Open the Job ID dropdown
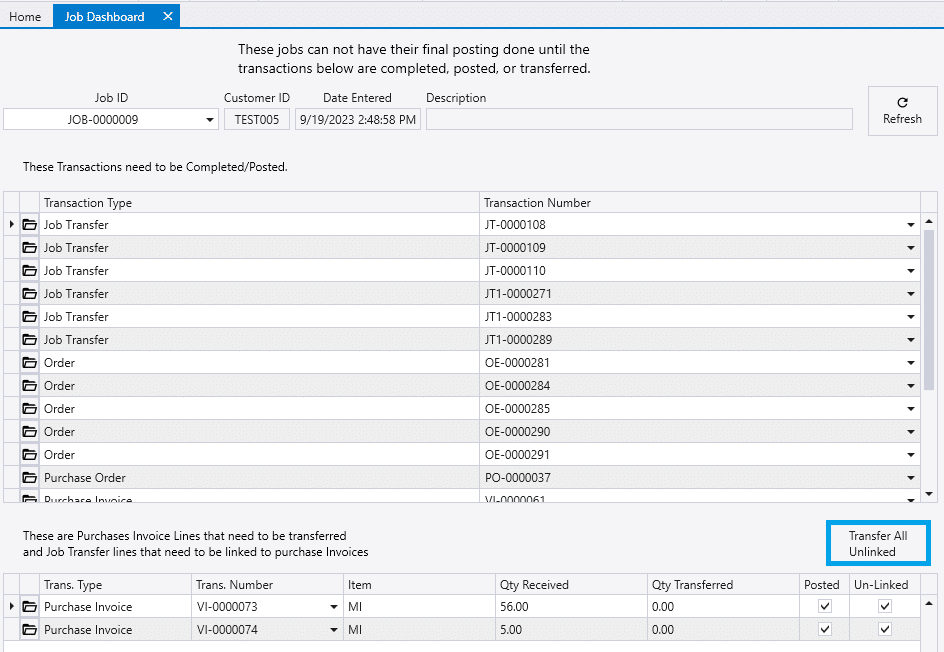Image resolution: width=944 pixels, height=652 pixels. click(x=209, y=118)
